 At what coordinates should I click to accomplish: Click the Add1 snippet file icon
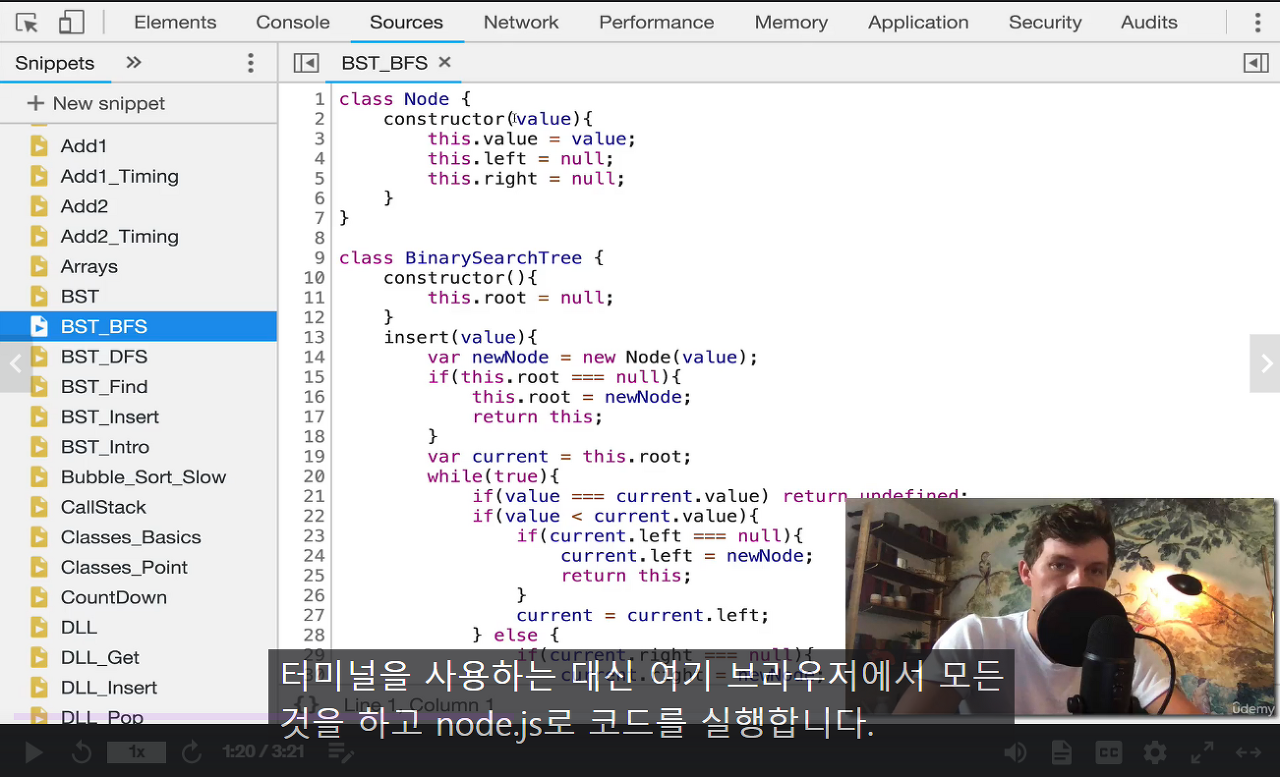point(39,146)
